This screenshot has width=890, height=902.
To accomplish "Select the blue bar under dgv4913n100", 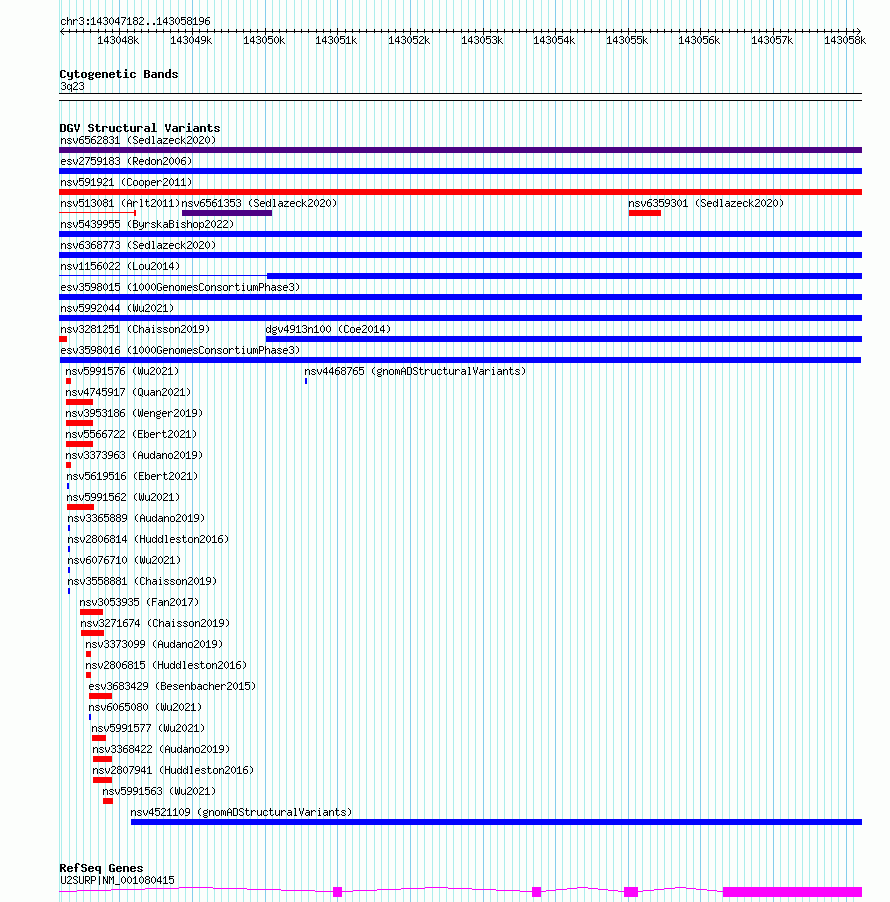I will (564, 339).
